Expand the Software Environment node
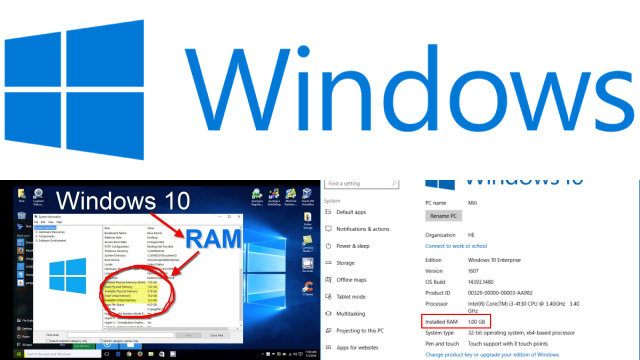The width and height of the screenshot is (640, 360). (x=37, y=240)
